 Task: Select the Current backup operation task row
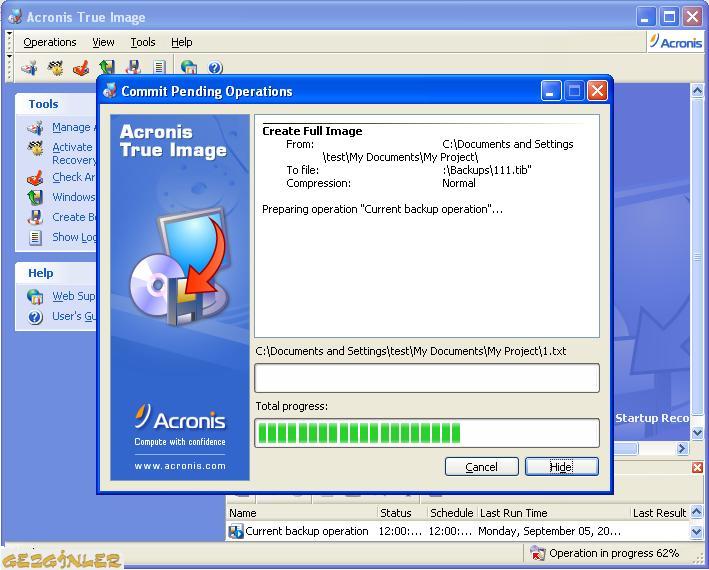(306, 531)
